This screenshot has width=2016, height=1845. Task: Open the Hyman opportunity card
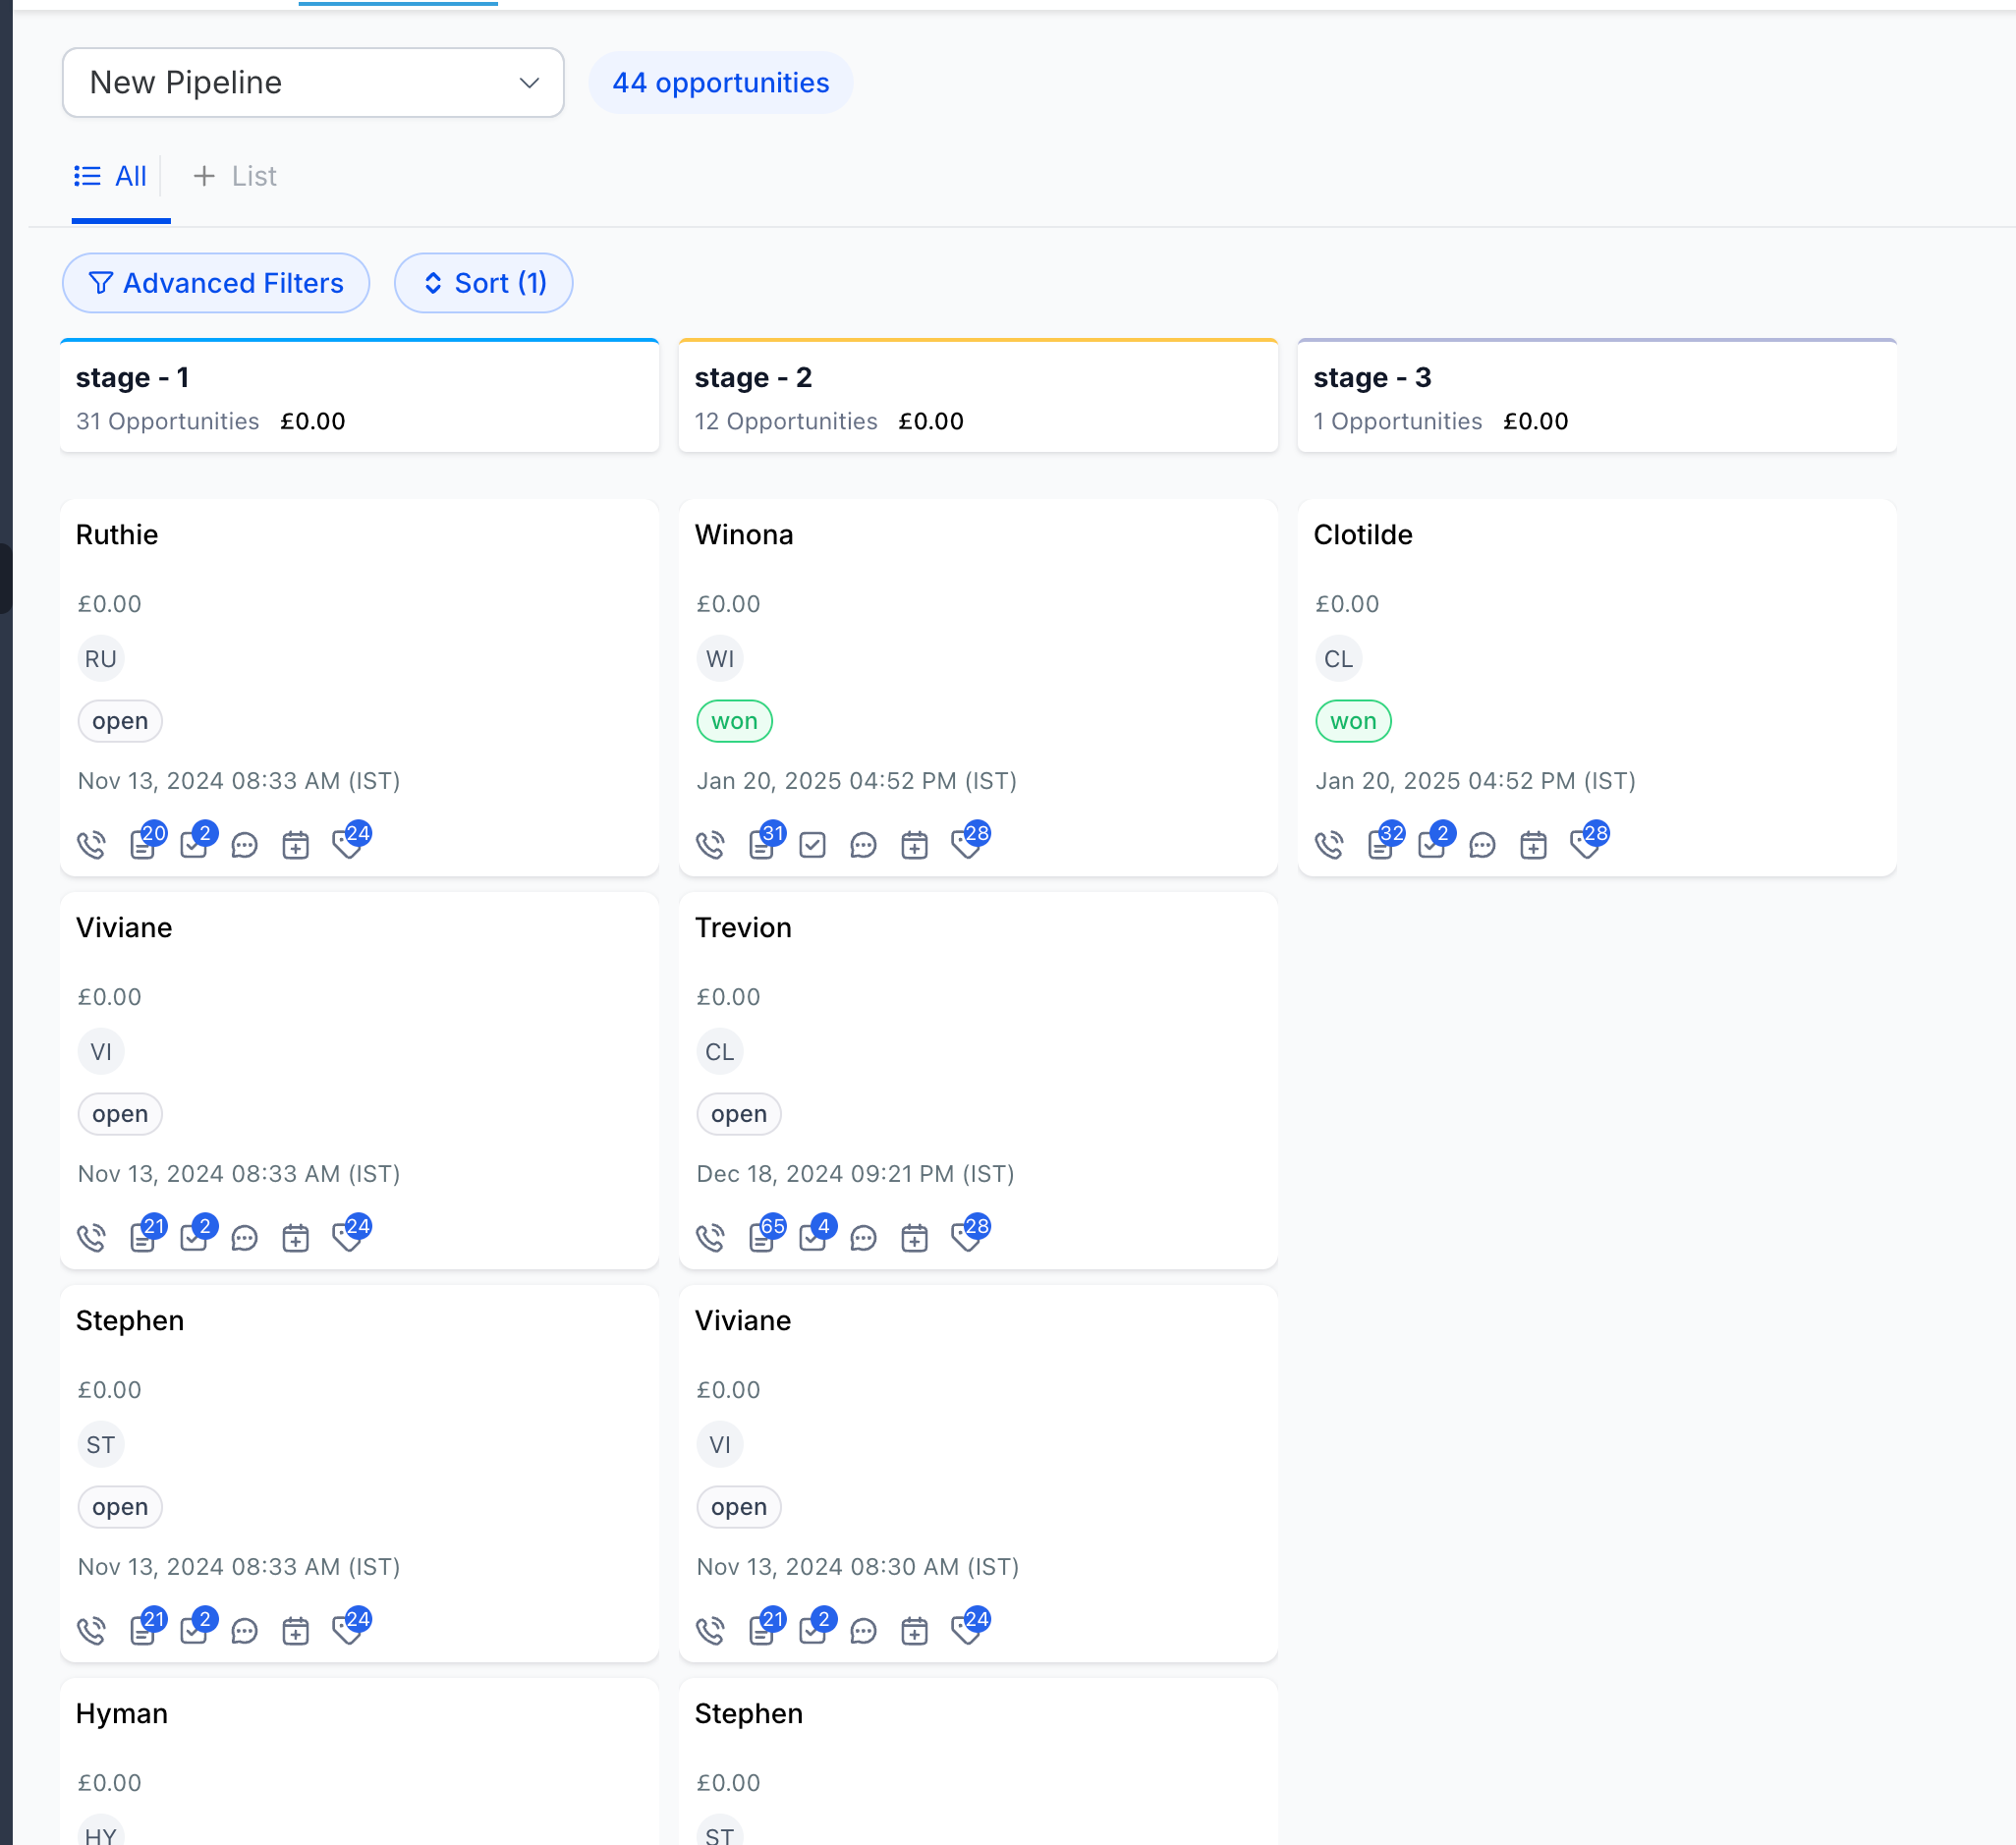tap(122, 1713)
